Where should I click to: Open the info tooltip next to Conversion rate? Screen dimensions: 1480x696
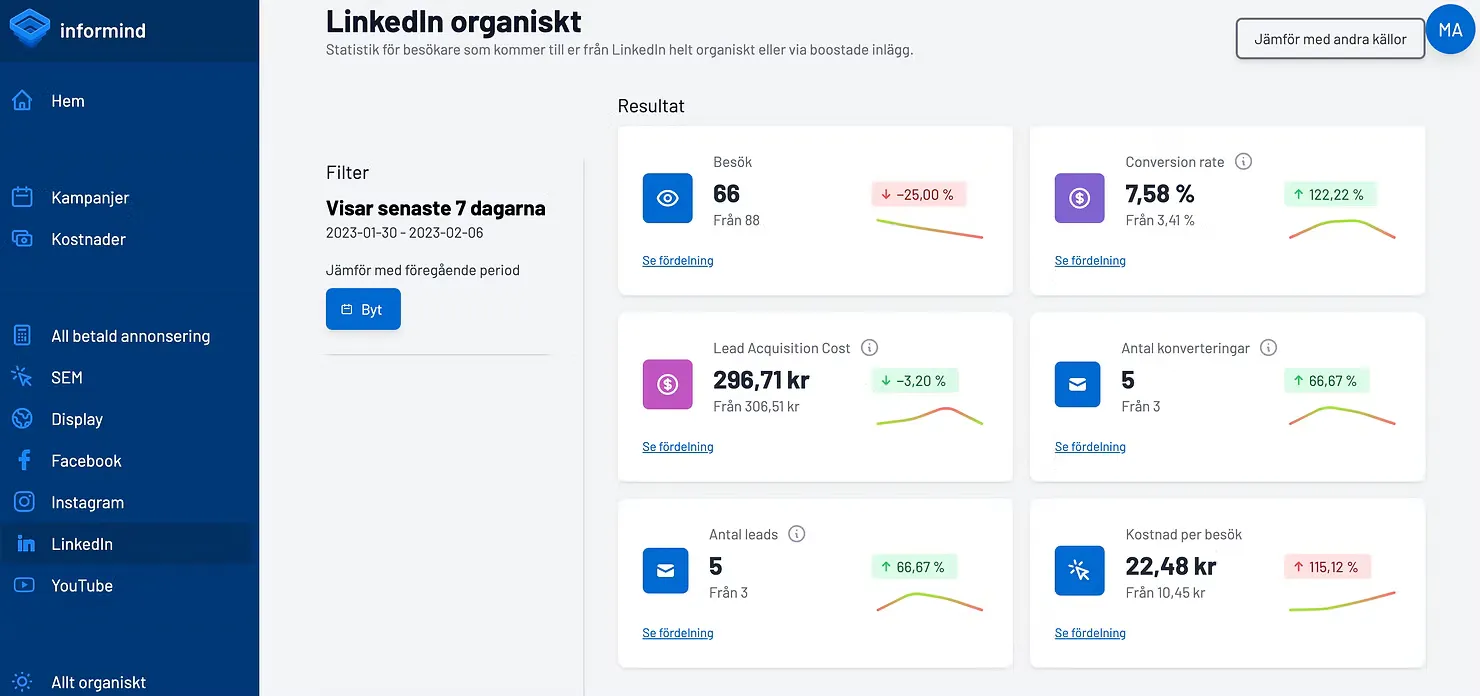pos(1243,161)
